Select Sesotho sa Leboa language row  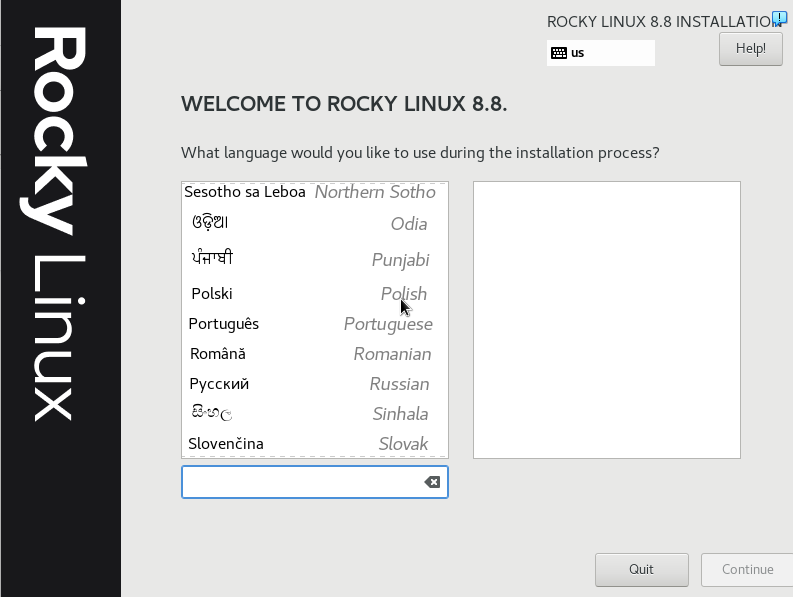(x=315, y=192)
